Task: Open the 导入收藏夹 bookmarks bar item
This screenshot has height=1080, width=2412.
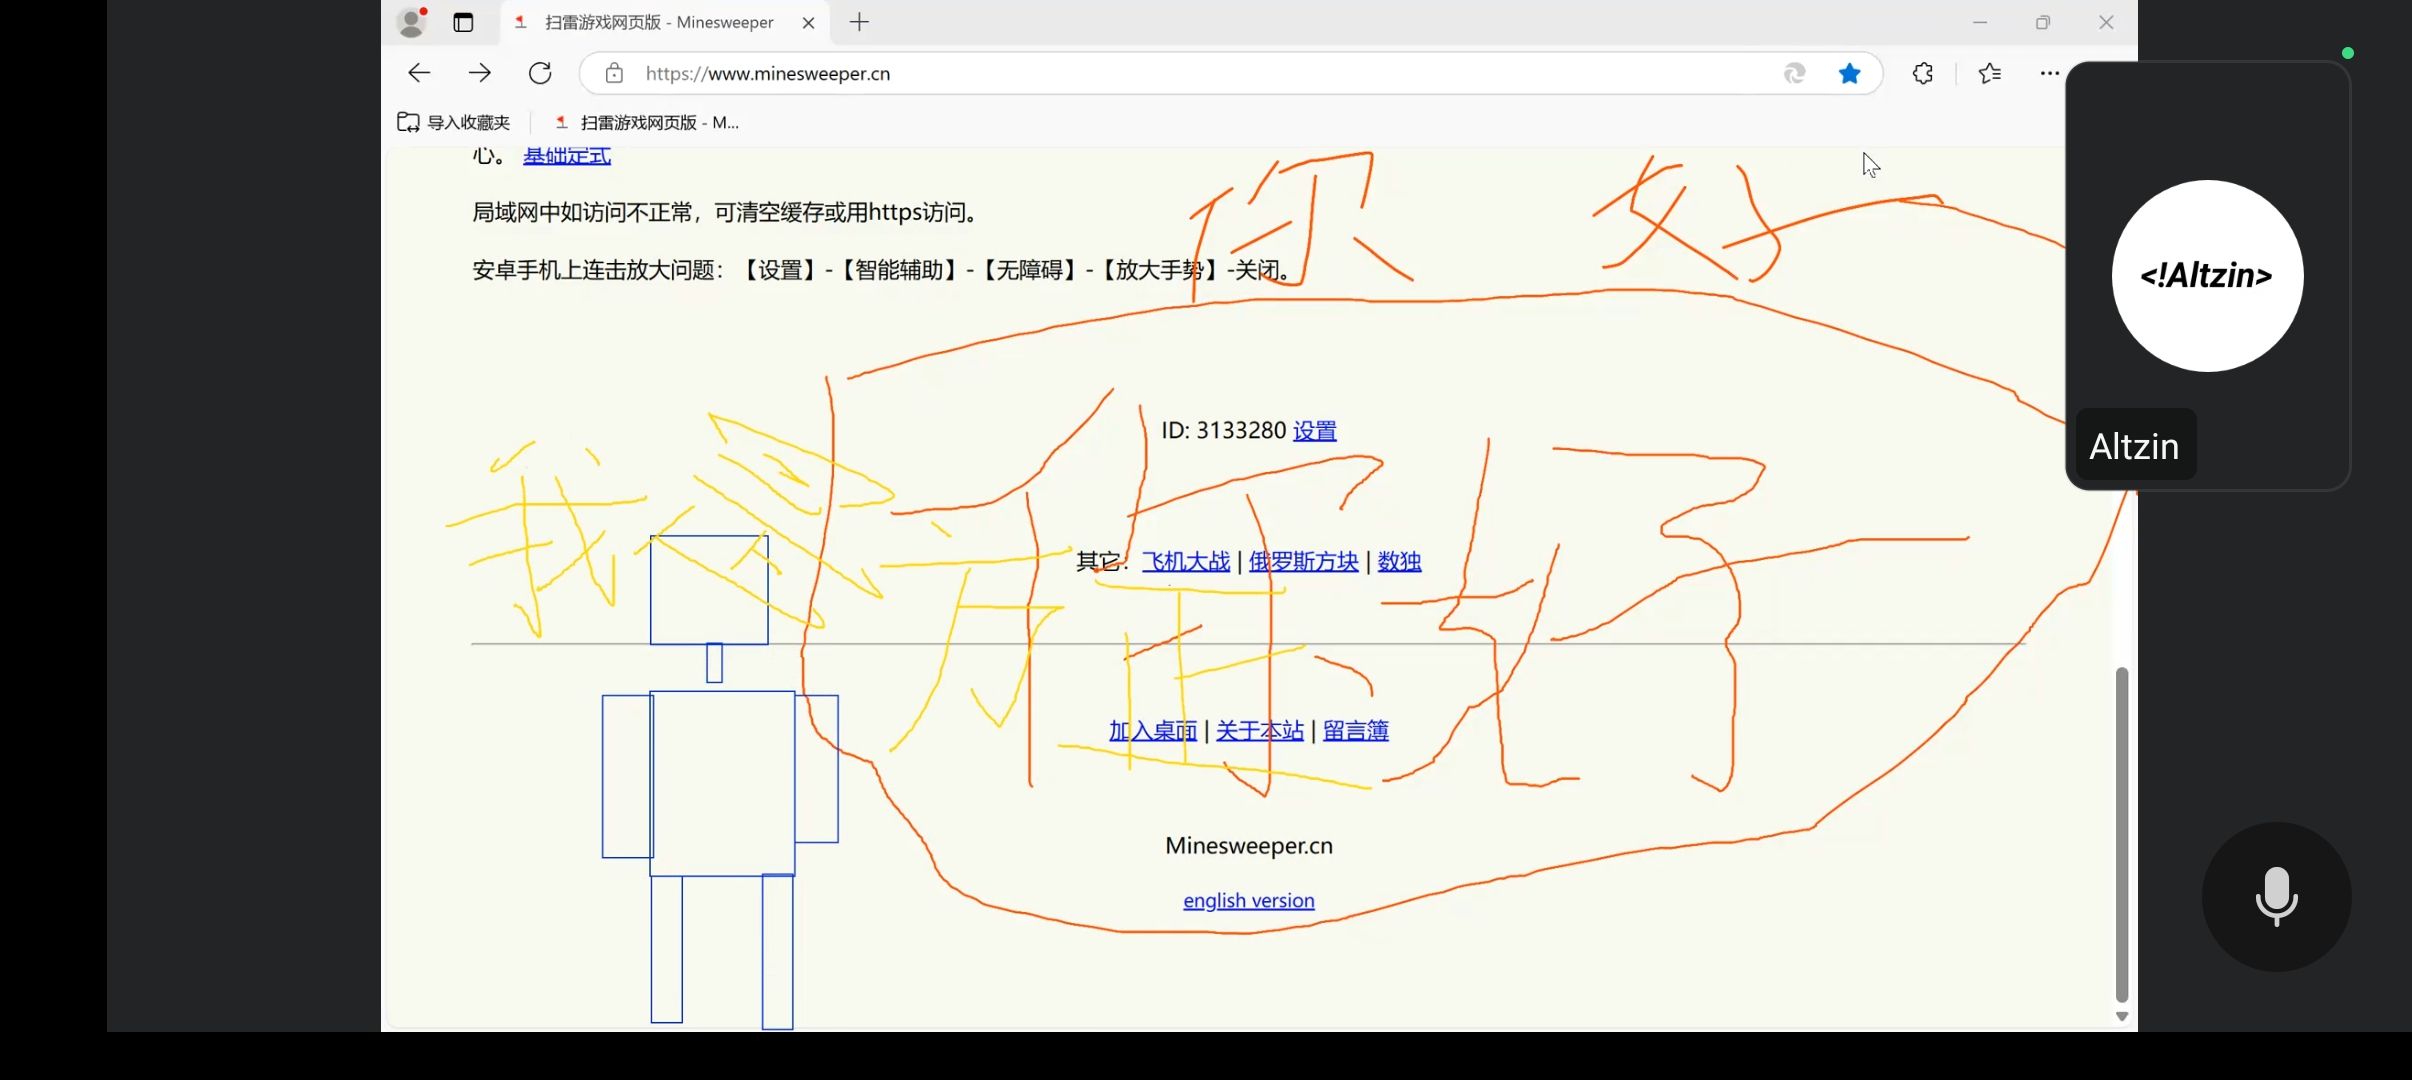Action: [454, 122]
